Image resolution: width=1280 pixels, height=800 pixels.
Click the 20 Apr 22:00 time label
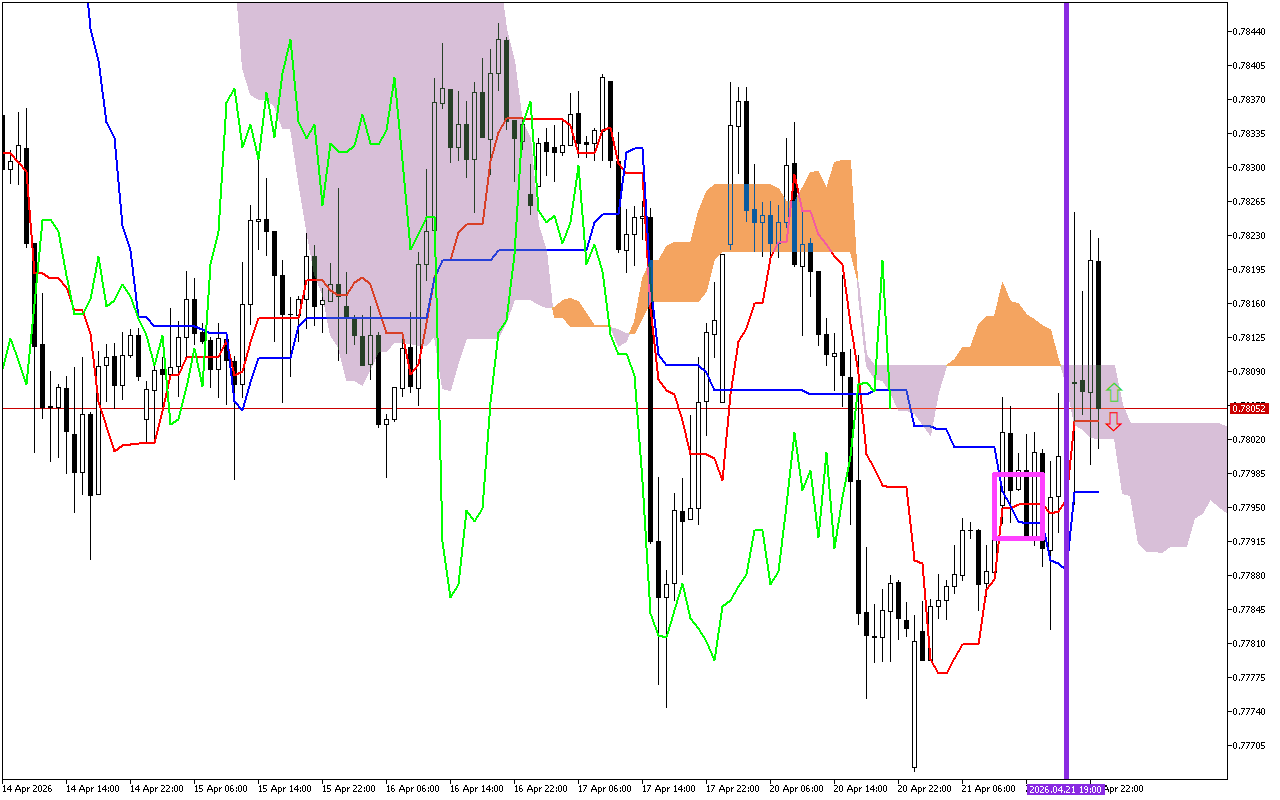(x=923, y=789)
